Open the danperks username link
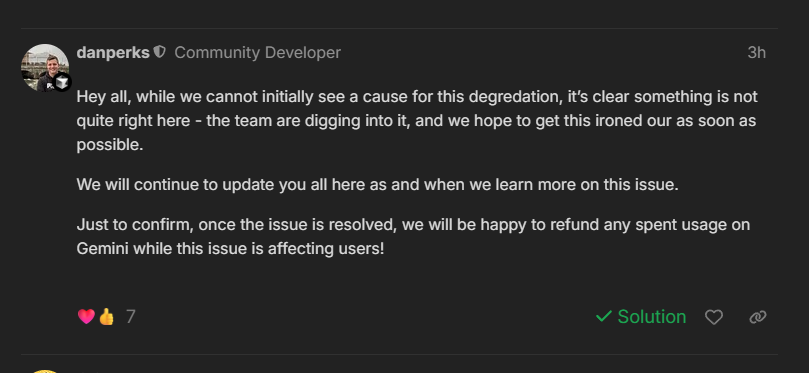The image size is (809, 373). (x=113, y=53)
